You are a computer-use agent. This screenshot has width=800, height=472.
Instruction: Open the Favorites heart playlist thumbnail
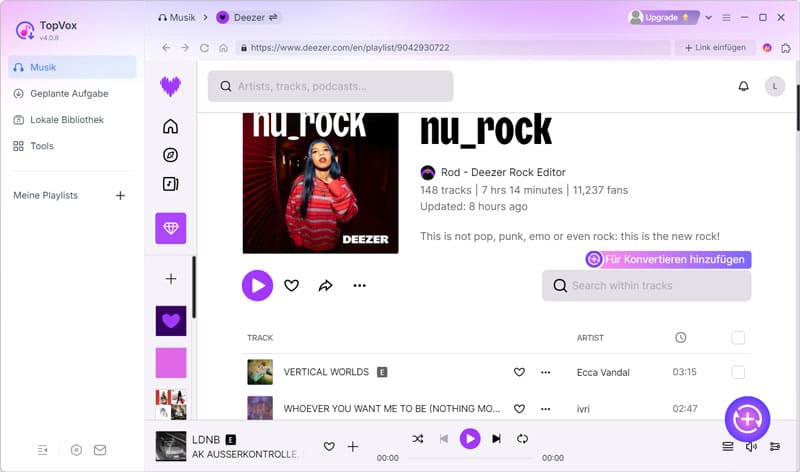[170, 321]
